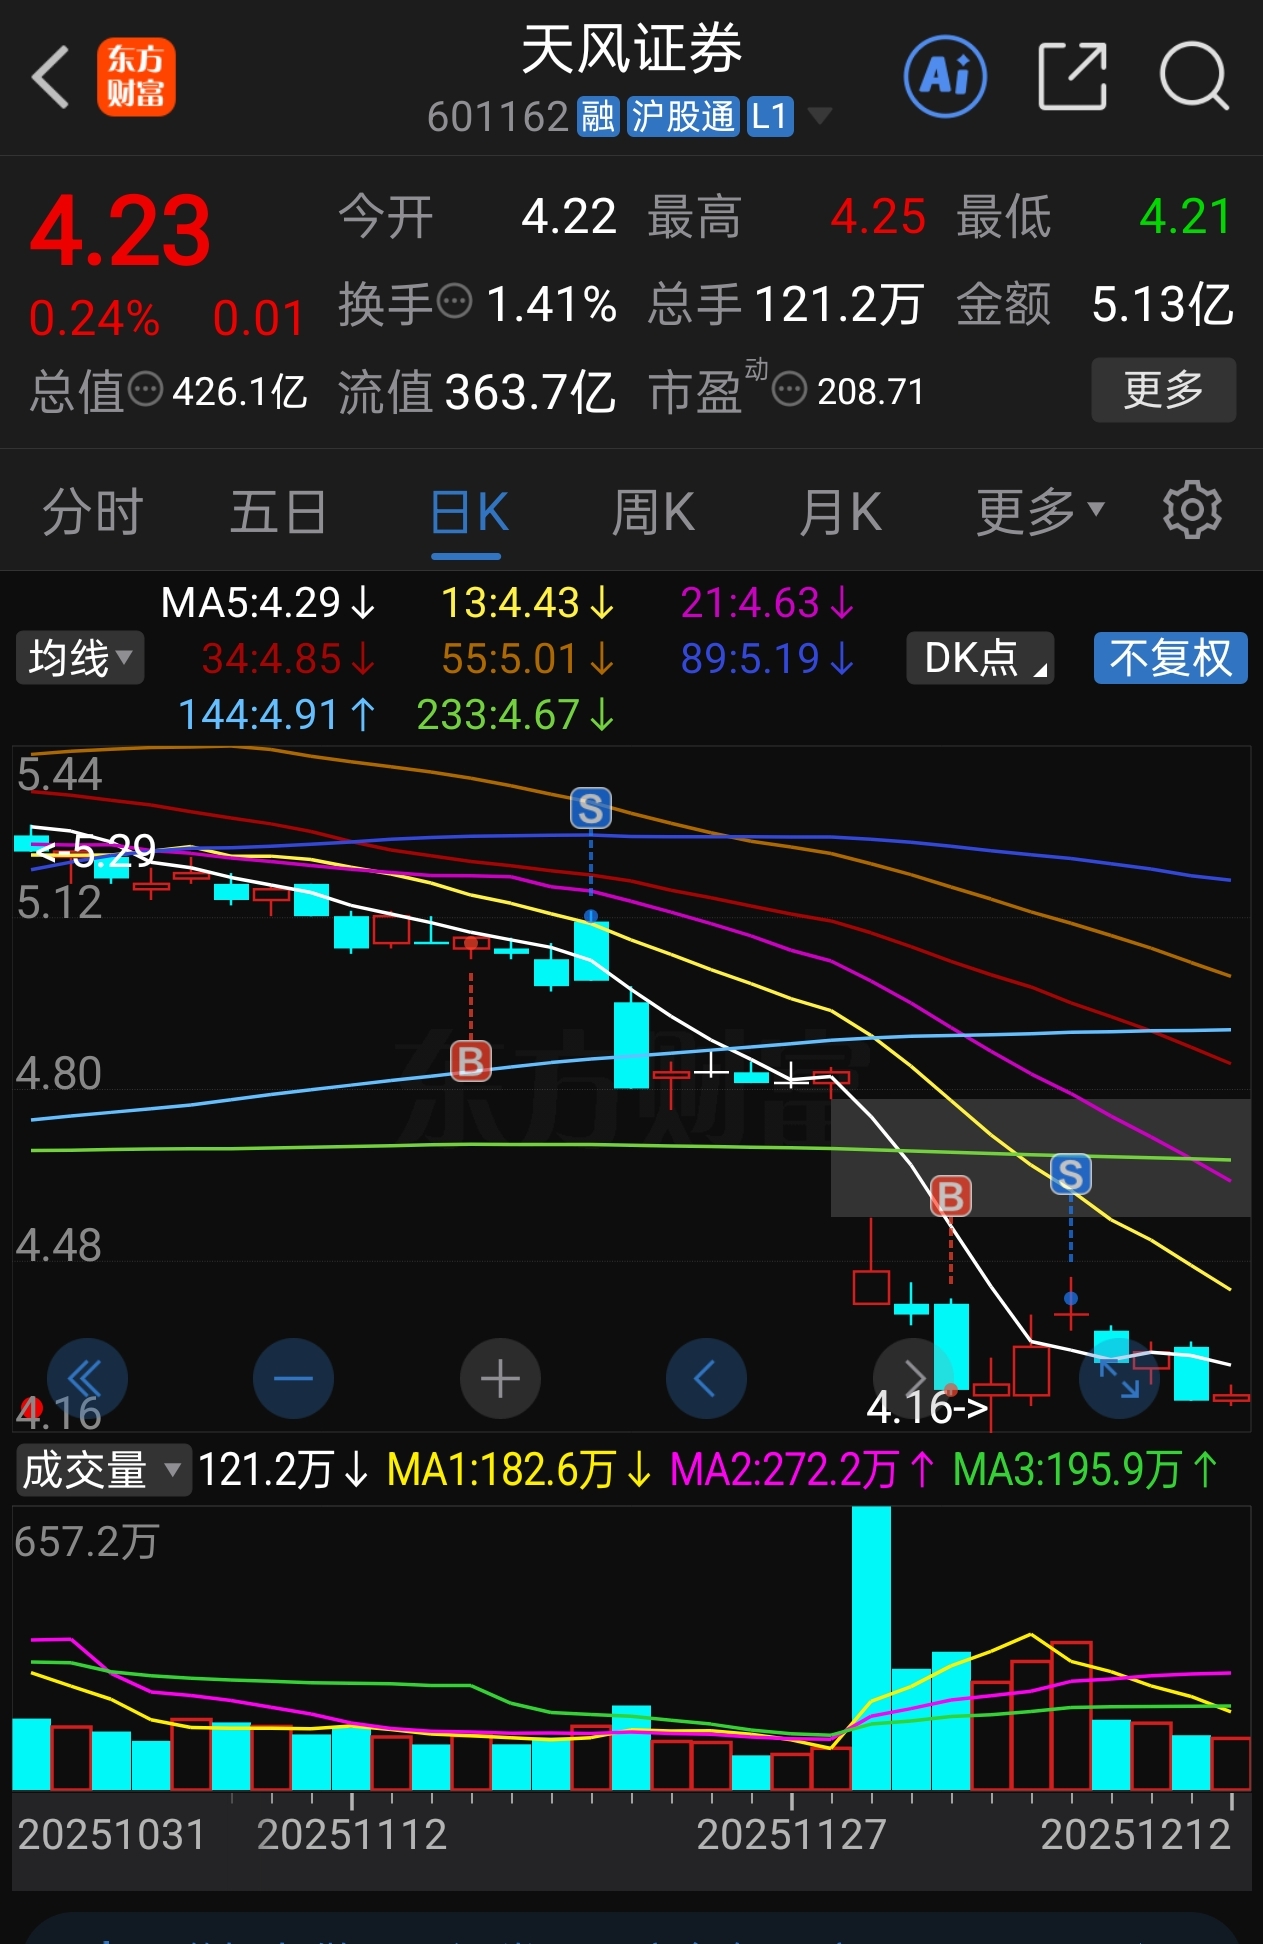The image size is (1263, 1944).
Task: Tap the 总值 info circle icon
Action: tap(146, 388)
